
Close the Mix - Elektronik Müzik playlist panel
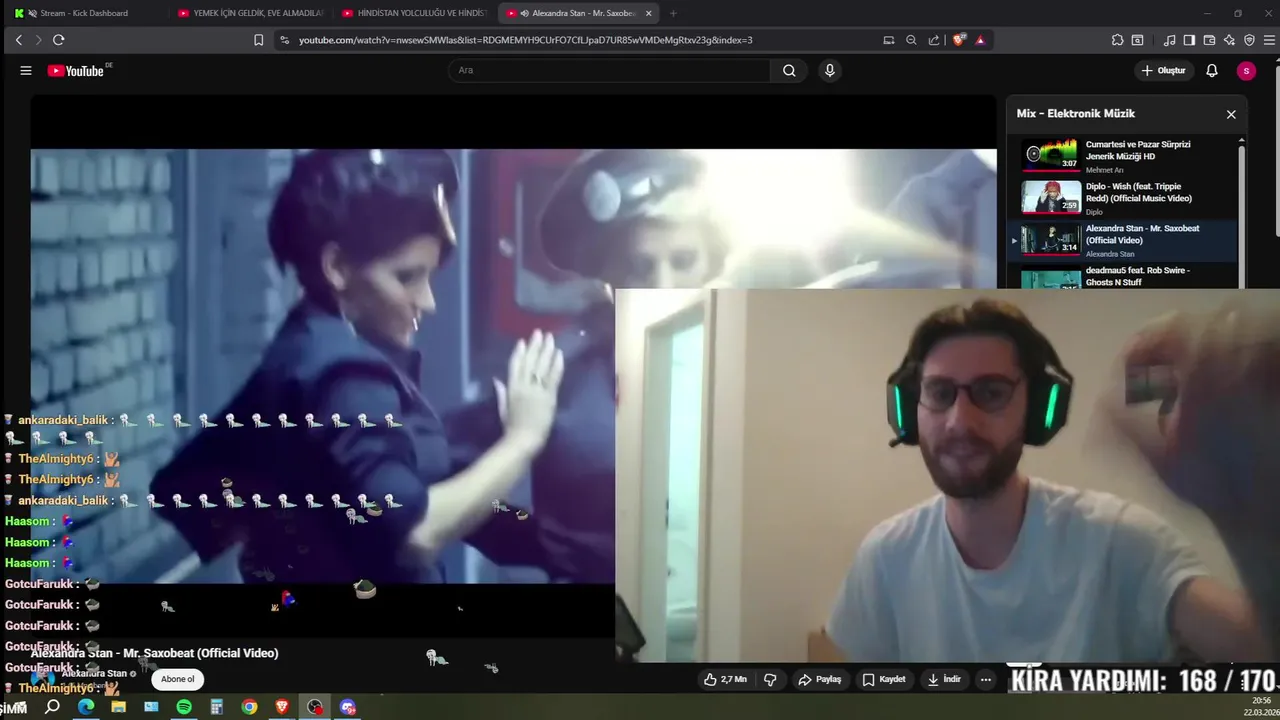coord(1231,114)
